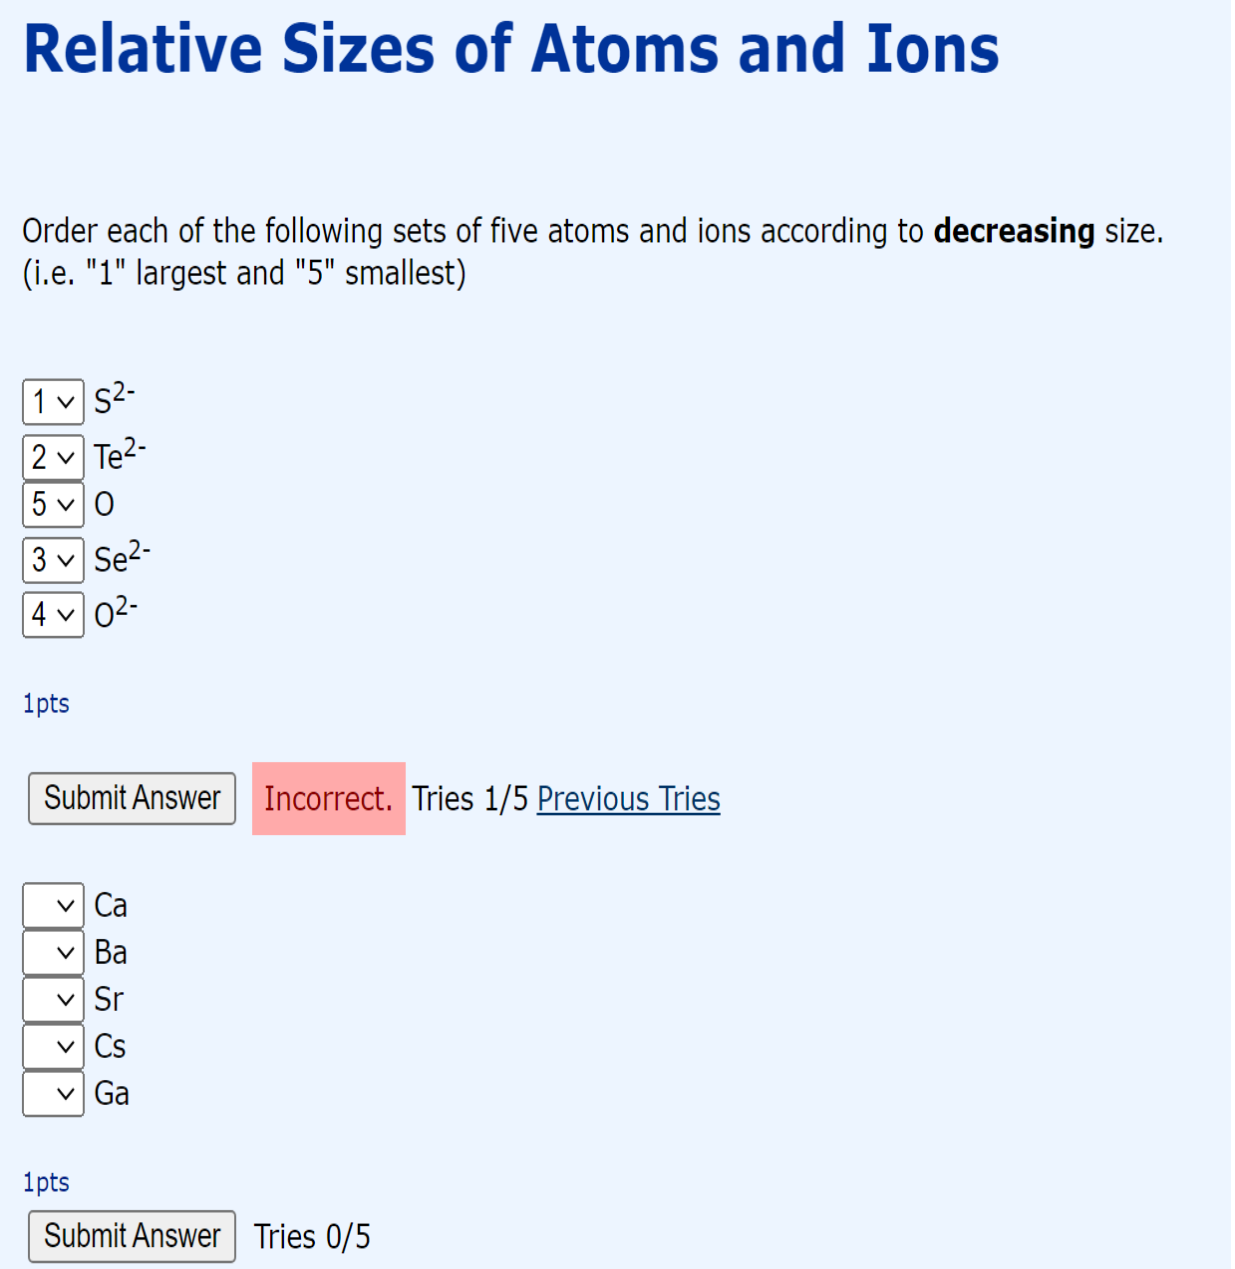Click the 1pts label above second Submit button
The height and width of the screenshot is (1269, 1235).
44,1182
